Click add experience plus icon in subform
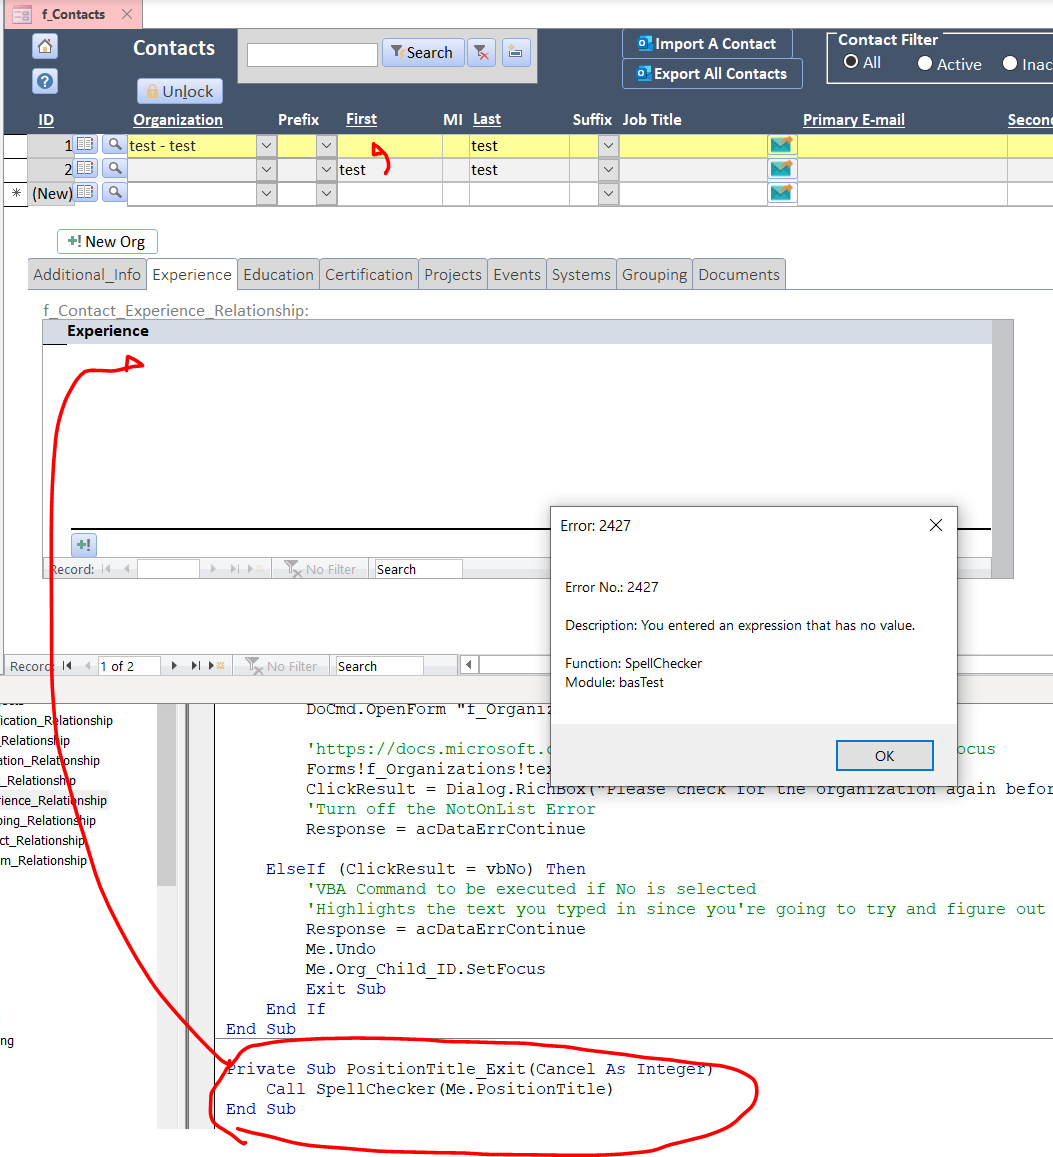Image resolution: width=1053 pixels, height=1157 pixels. [84, 545]
